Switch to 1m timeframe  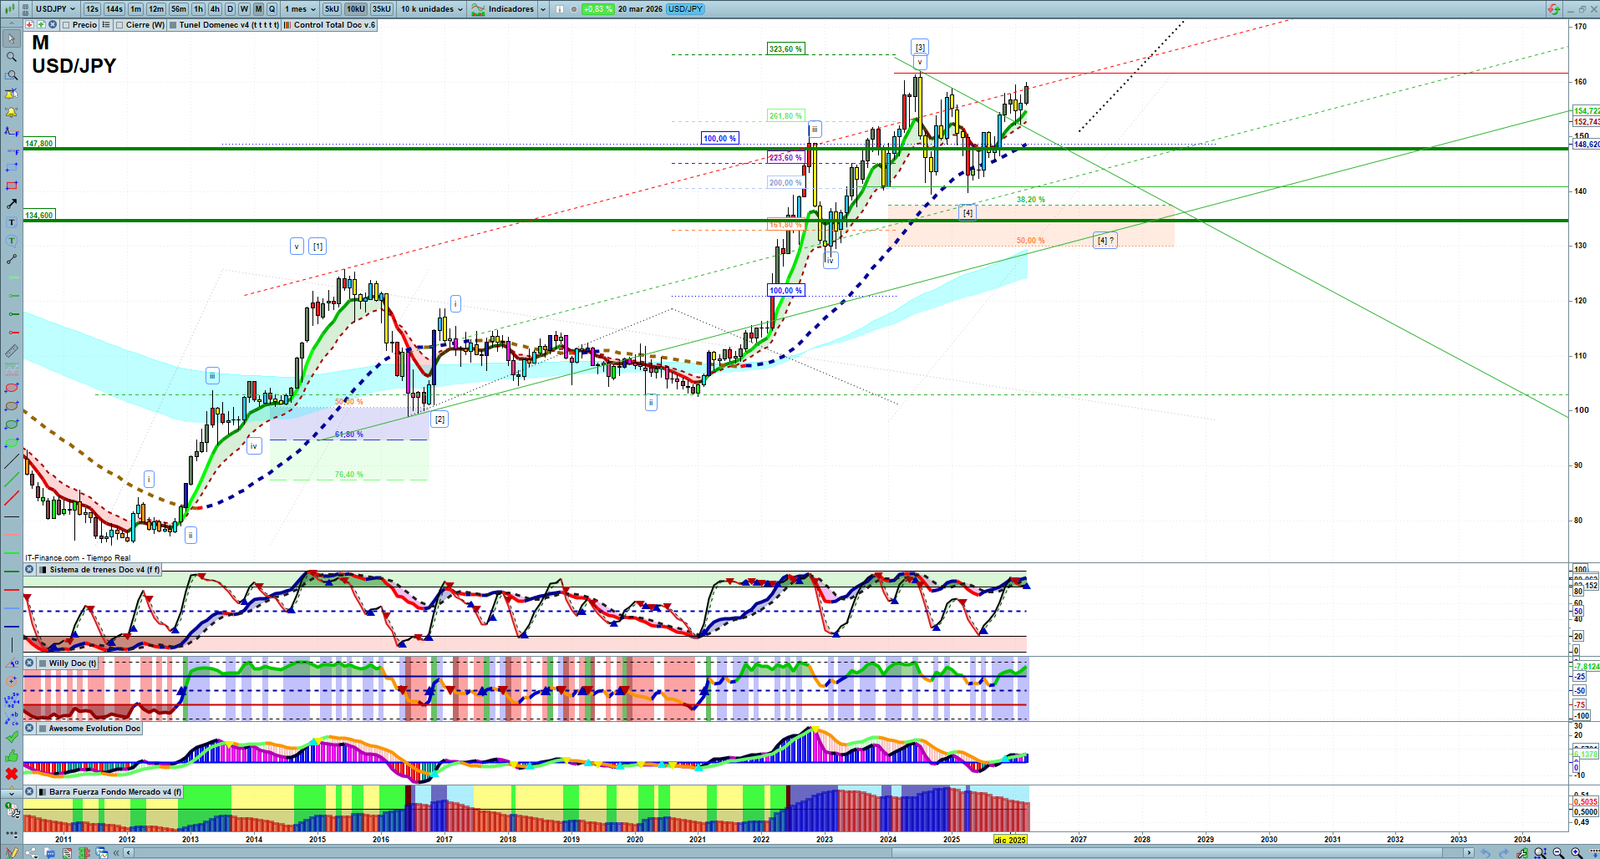pos(136,9)
